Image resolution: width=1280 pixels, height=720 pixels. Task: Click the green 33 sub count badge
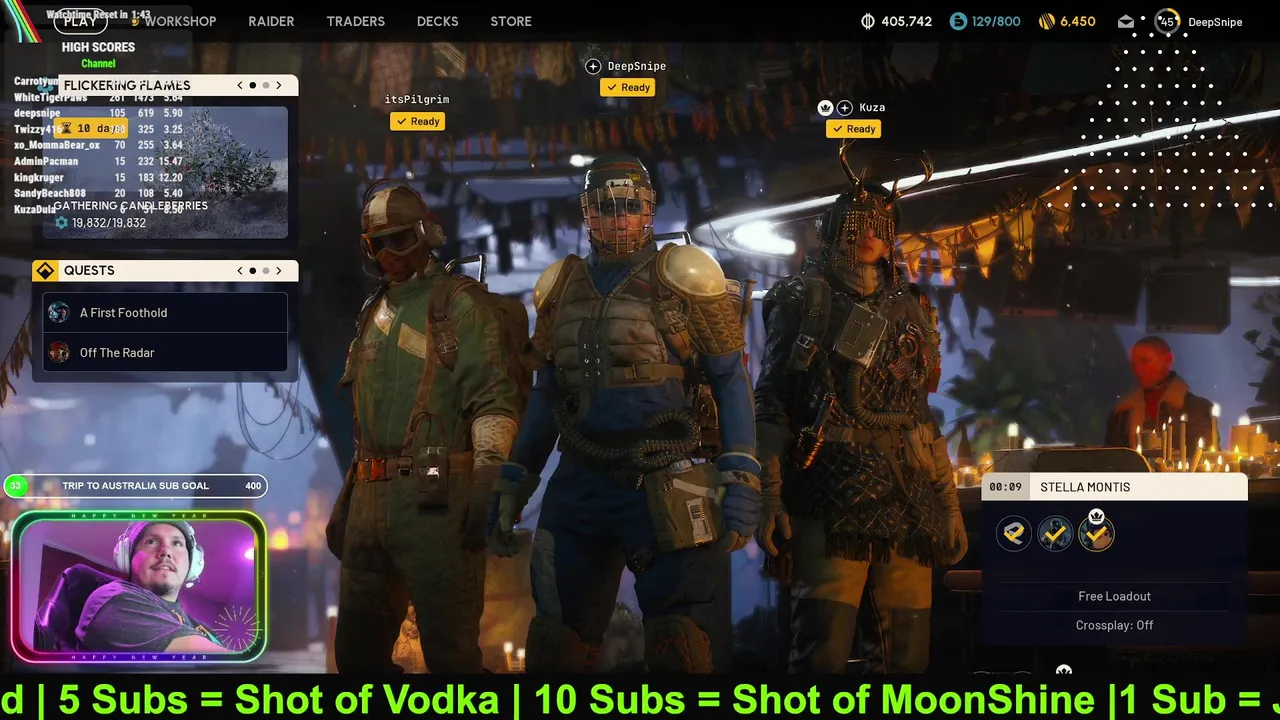15,486
